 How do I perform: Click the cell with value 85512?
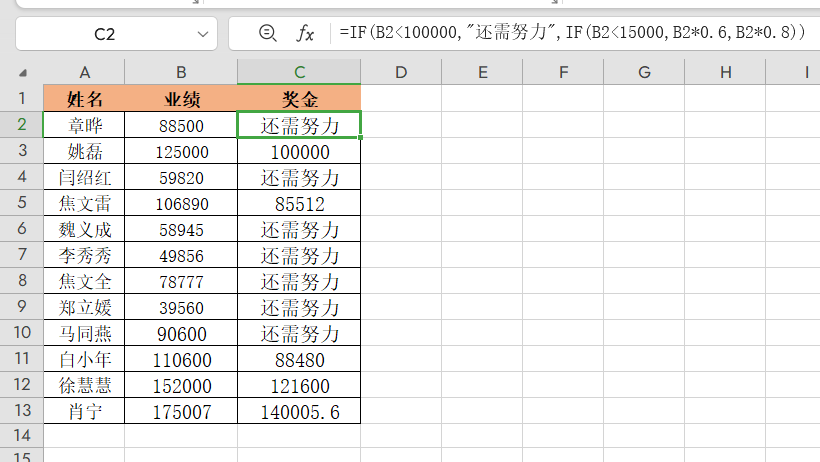click(x=299, y=202)
